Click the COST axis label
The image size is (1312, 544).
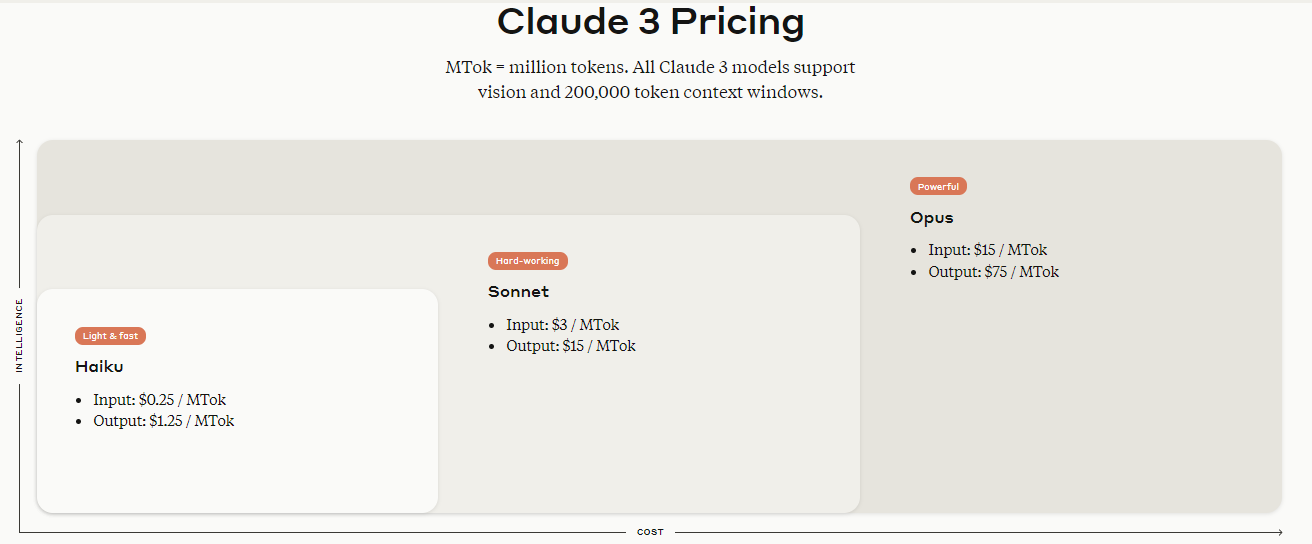(650, 532)
